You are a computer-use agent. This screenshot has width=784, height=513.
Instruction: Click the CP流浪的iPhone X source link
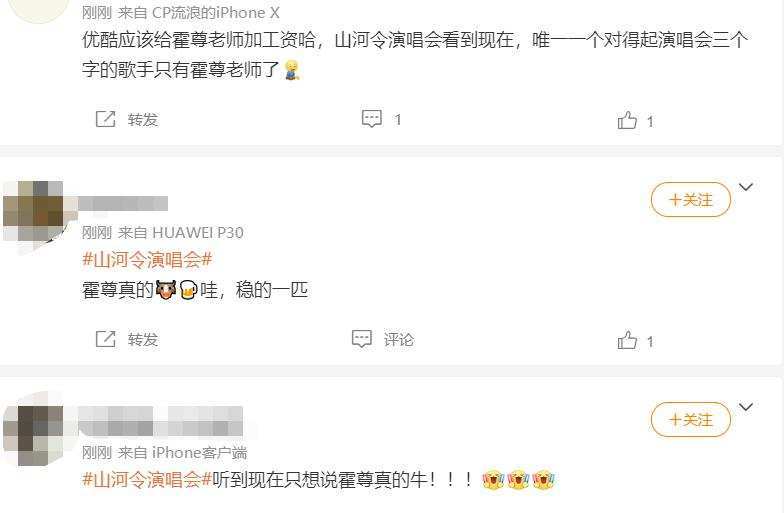coord(216,12)
